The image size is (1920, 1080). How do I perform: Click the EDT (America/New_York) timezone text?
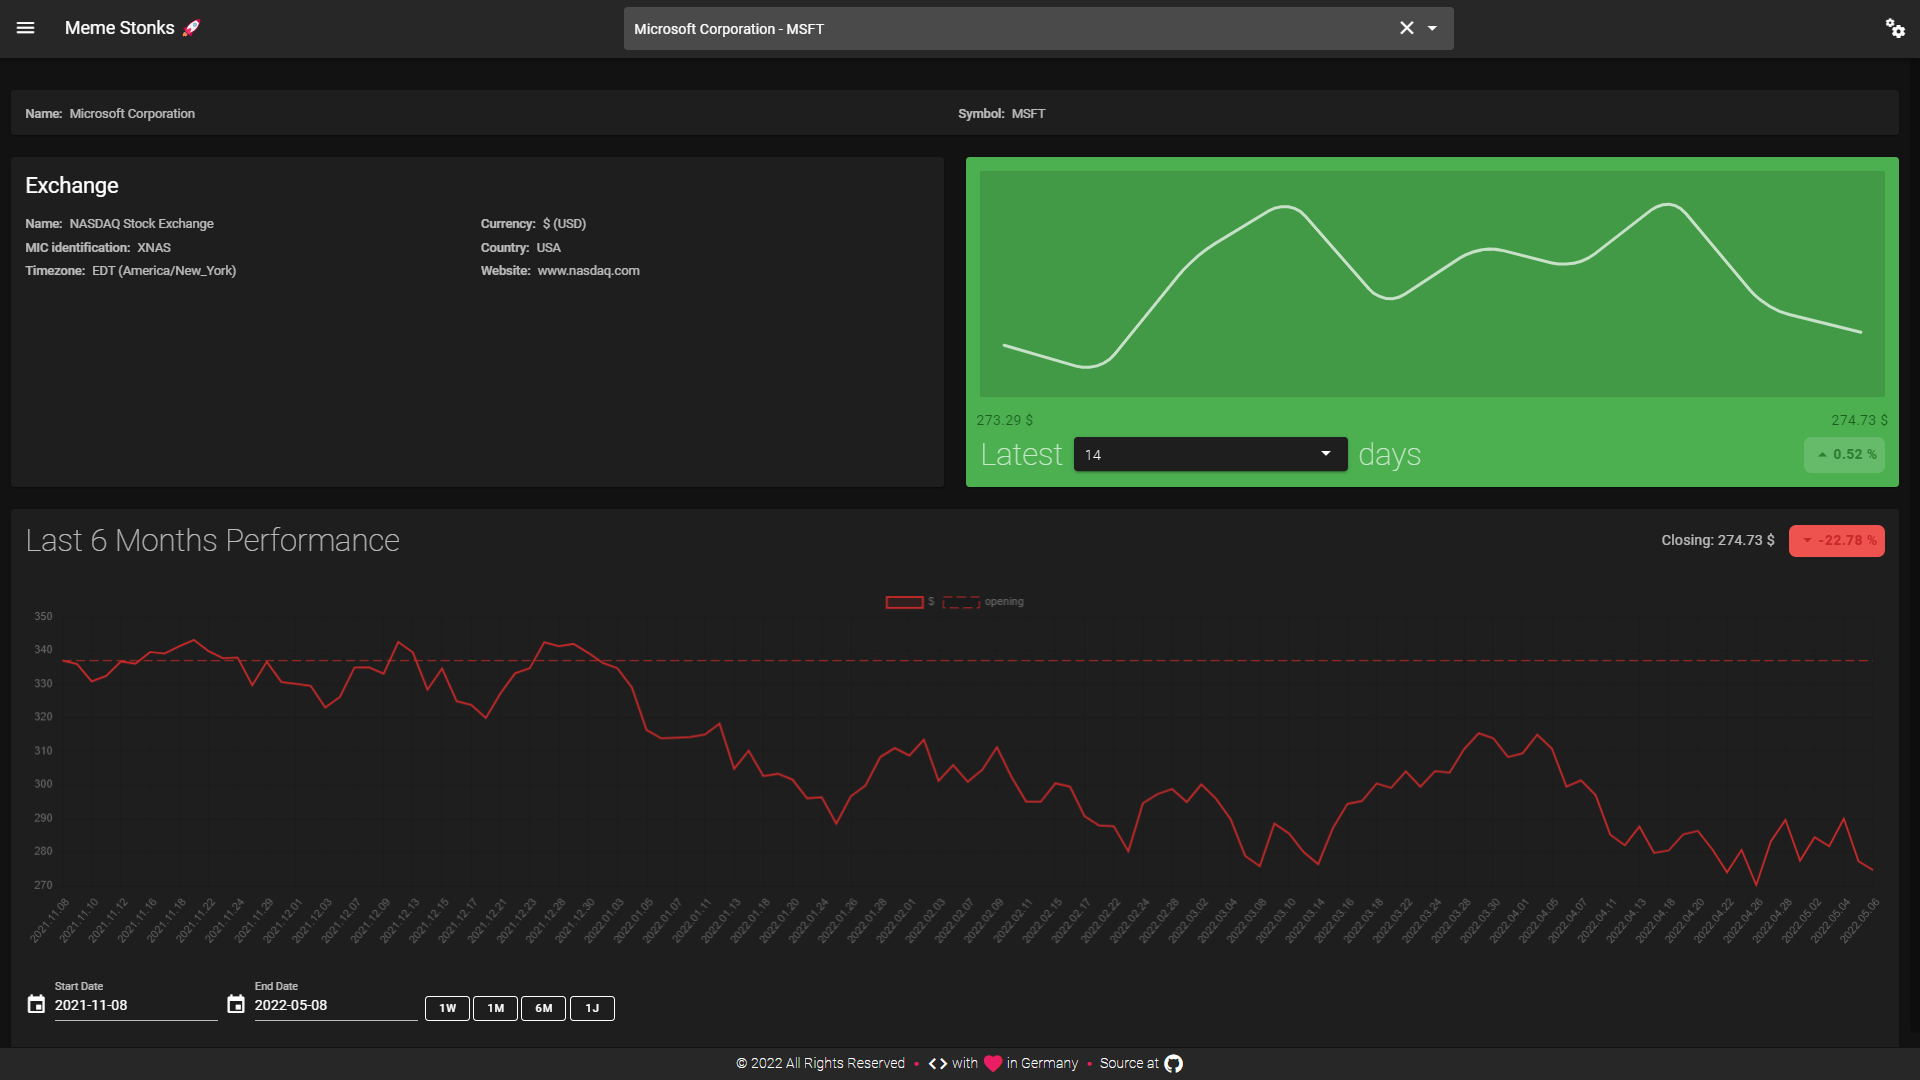164,271
